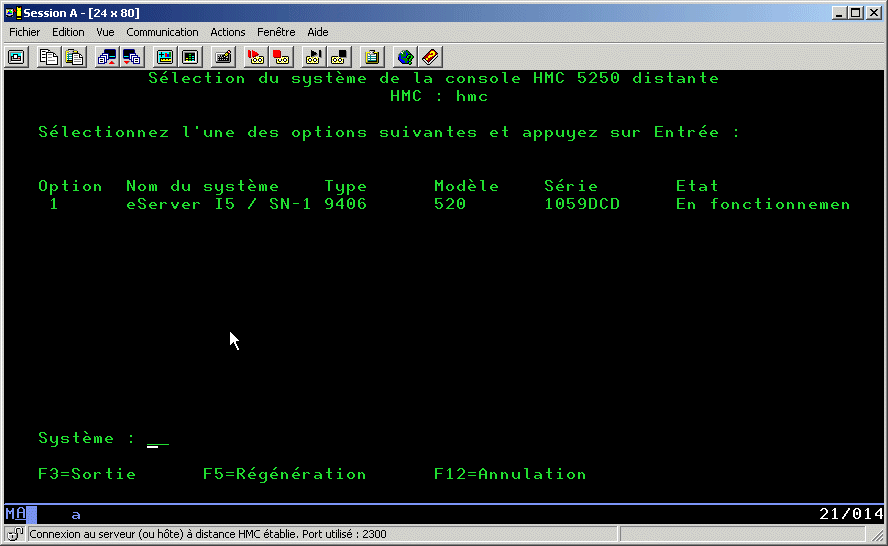The width and height of the screenshot is (888, 546).
Task: Click the Nom du système column header
Action: (202, 186)
